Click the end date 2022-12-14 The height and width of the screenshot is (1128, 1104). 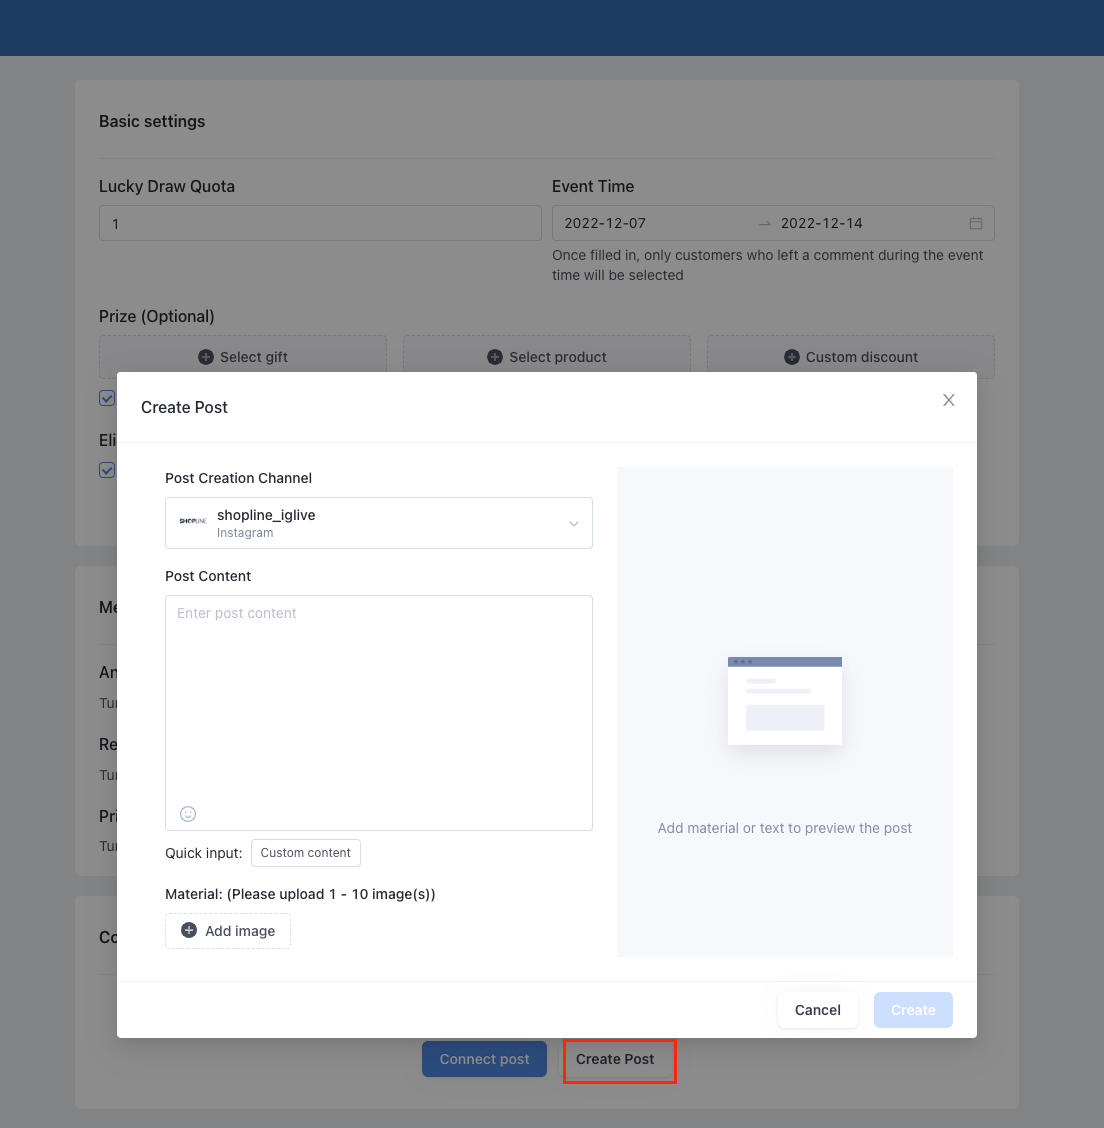pyautogui.click(x=821, y=223)
